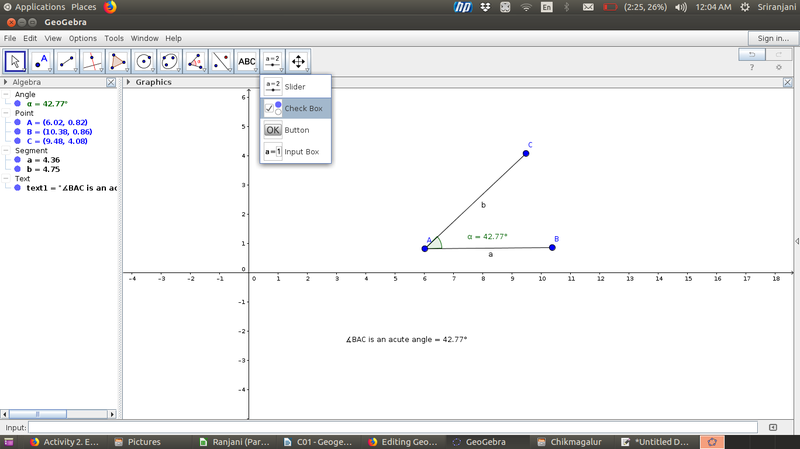
Task: Open the Dropbox tray icon
Action: [x=485, y=7]
